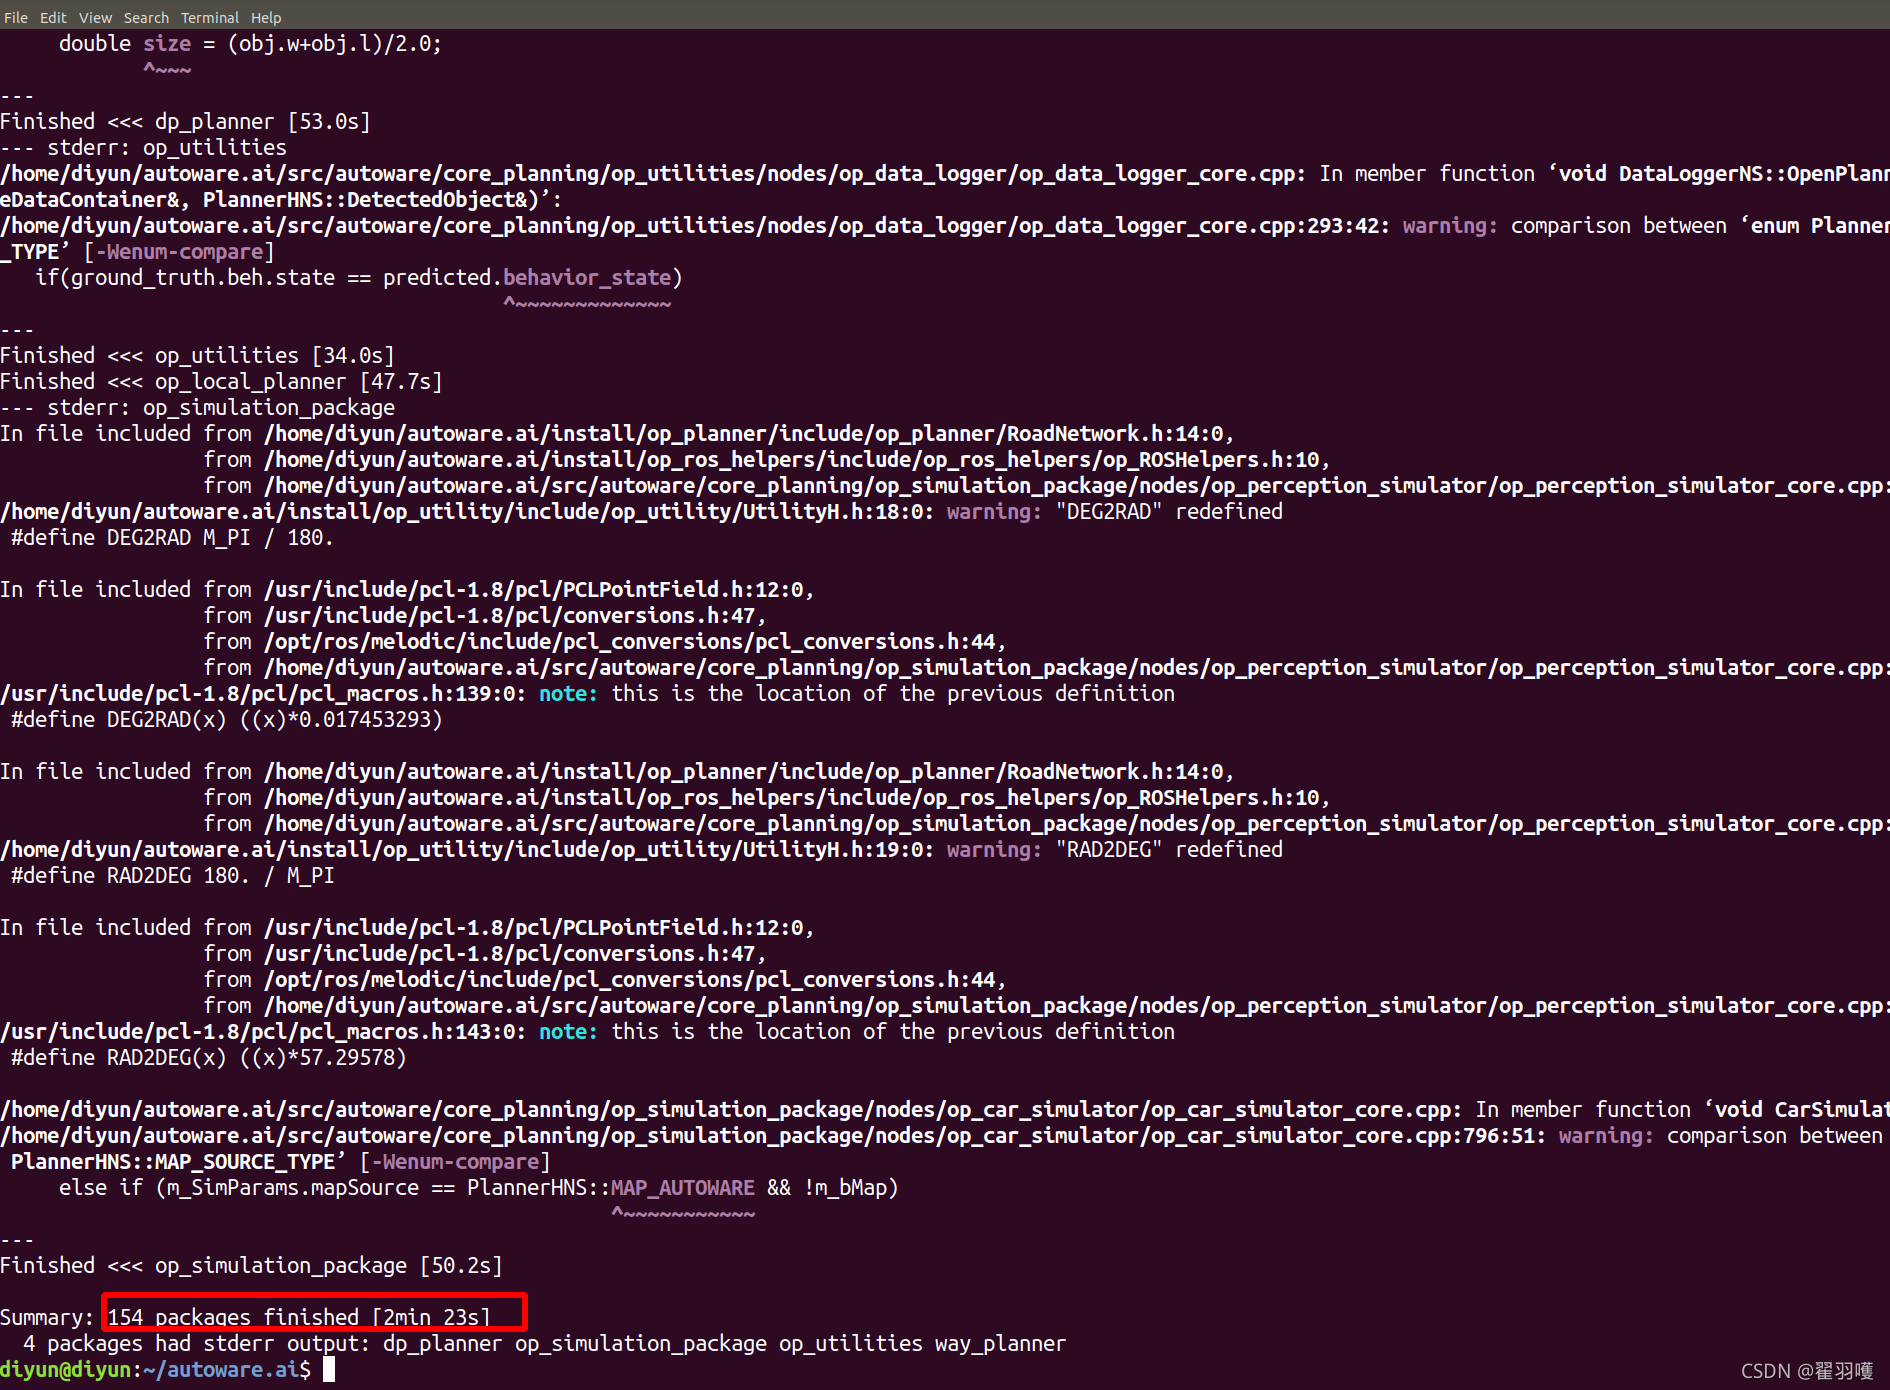Click the '[-Wenum-compare]' flag after _TYPE'
This screenshot has height=1390, width=1890.
(179, 251)
